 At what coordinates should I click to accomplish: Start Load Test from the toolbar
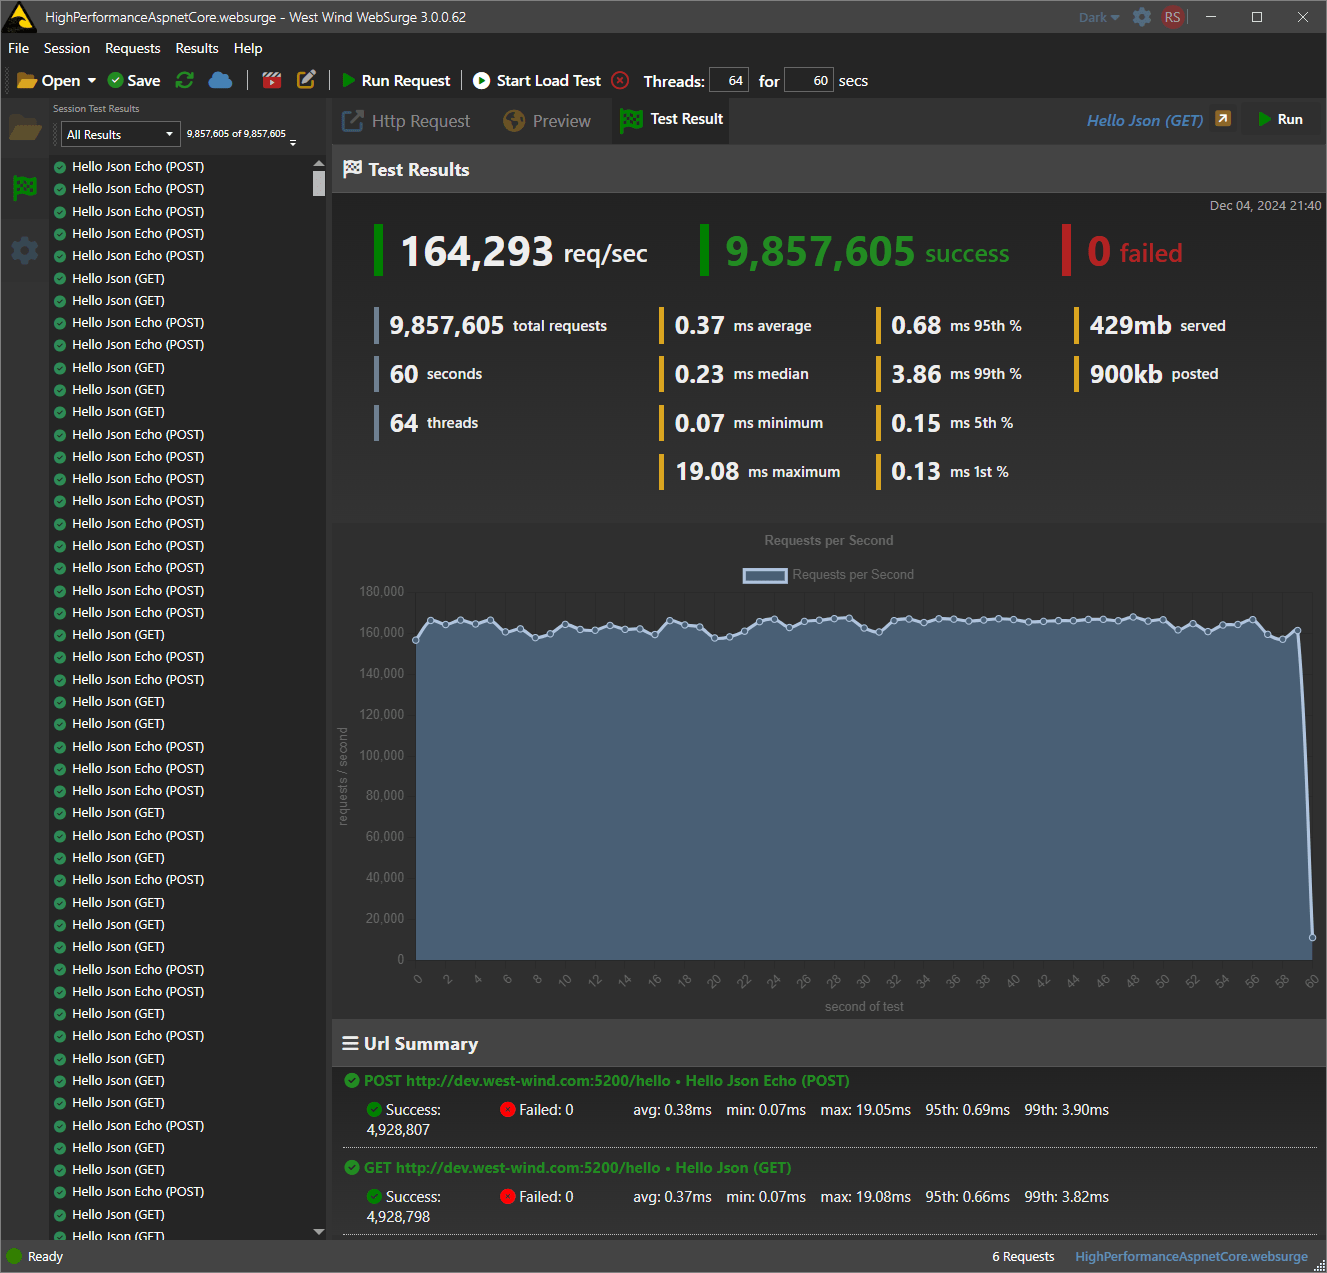(x=537, y=81)
